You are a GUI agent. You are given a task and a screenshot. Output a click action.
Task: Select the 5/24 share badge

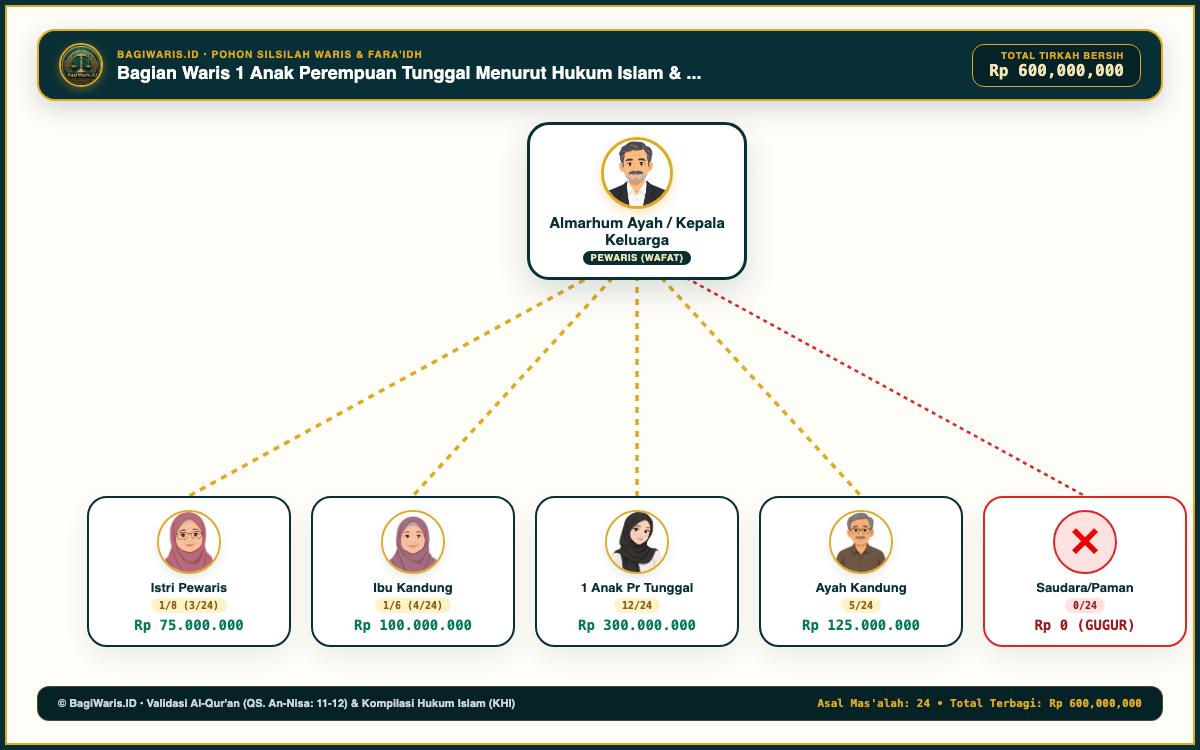(x=861, y=605)
